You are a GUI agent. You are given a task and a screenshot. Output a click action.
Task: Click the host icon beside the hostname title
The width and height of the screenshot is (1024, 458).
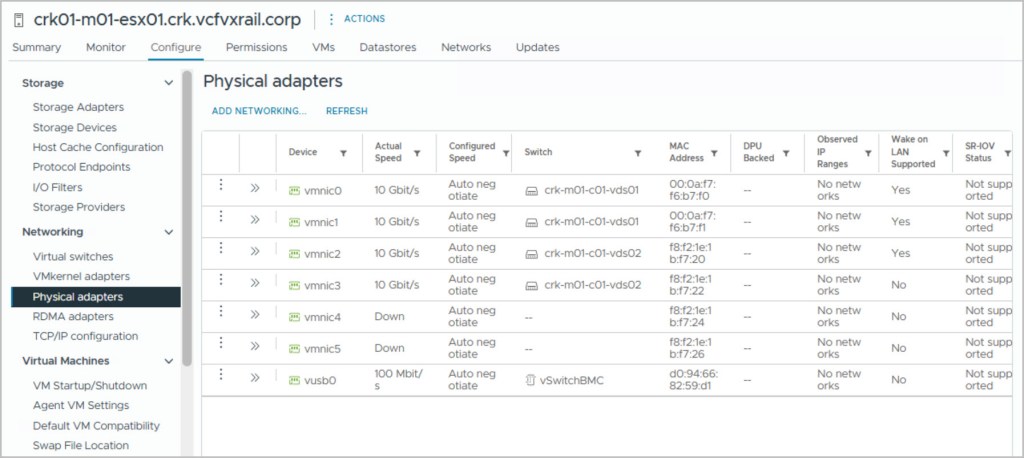(19, 21)
